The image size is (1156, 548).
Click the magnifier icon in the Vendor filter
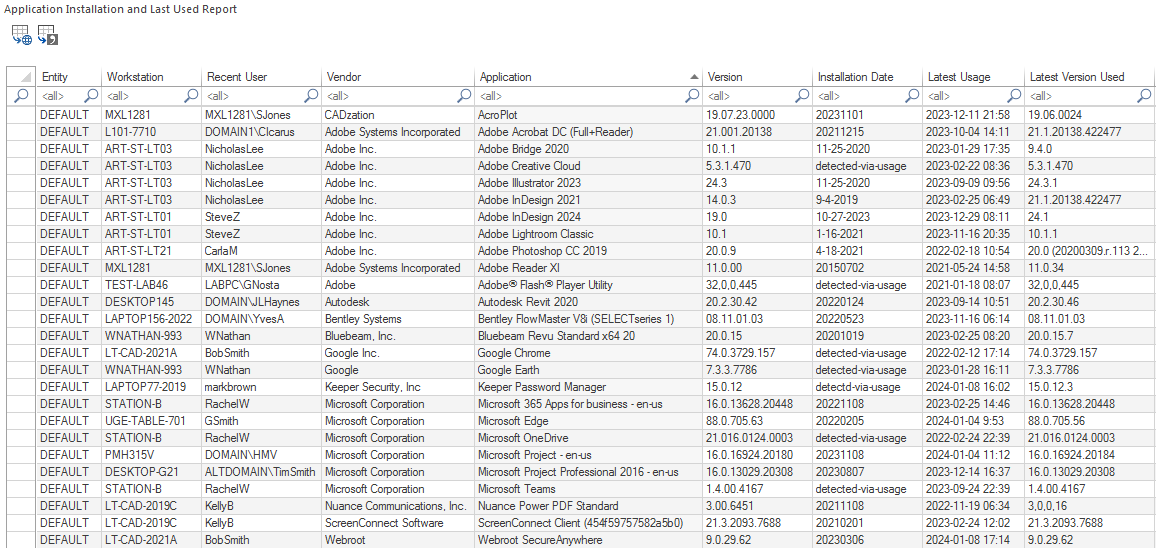(464, 96)
